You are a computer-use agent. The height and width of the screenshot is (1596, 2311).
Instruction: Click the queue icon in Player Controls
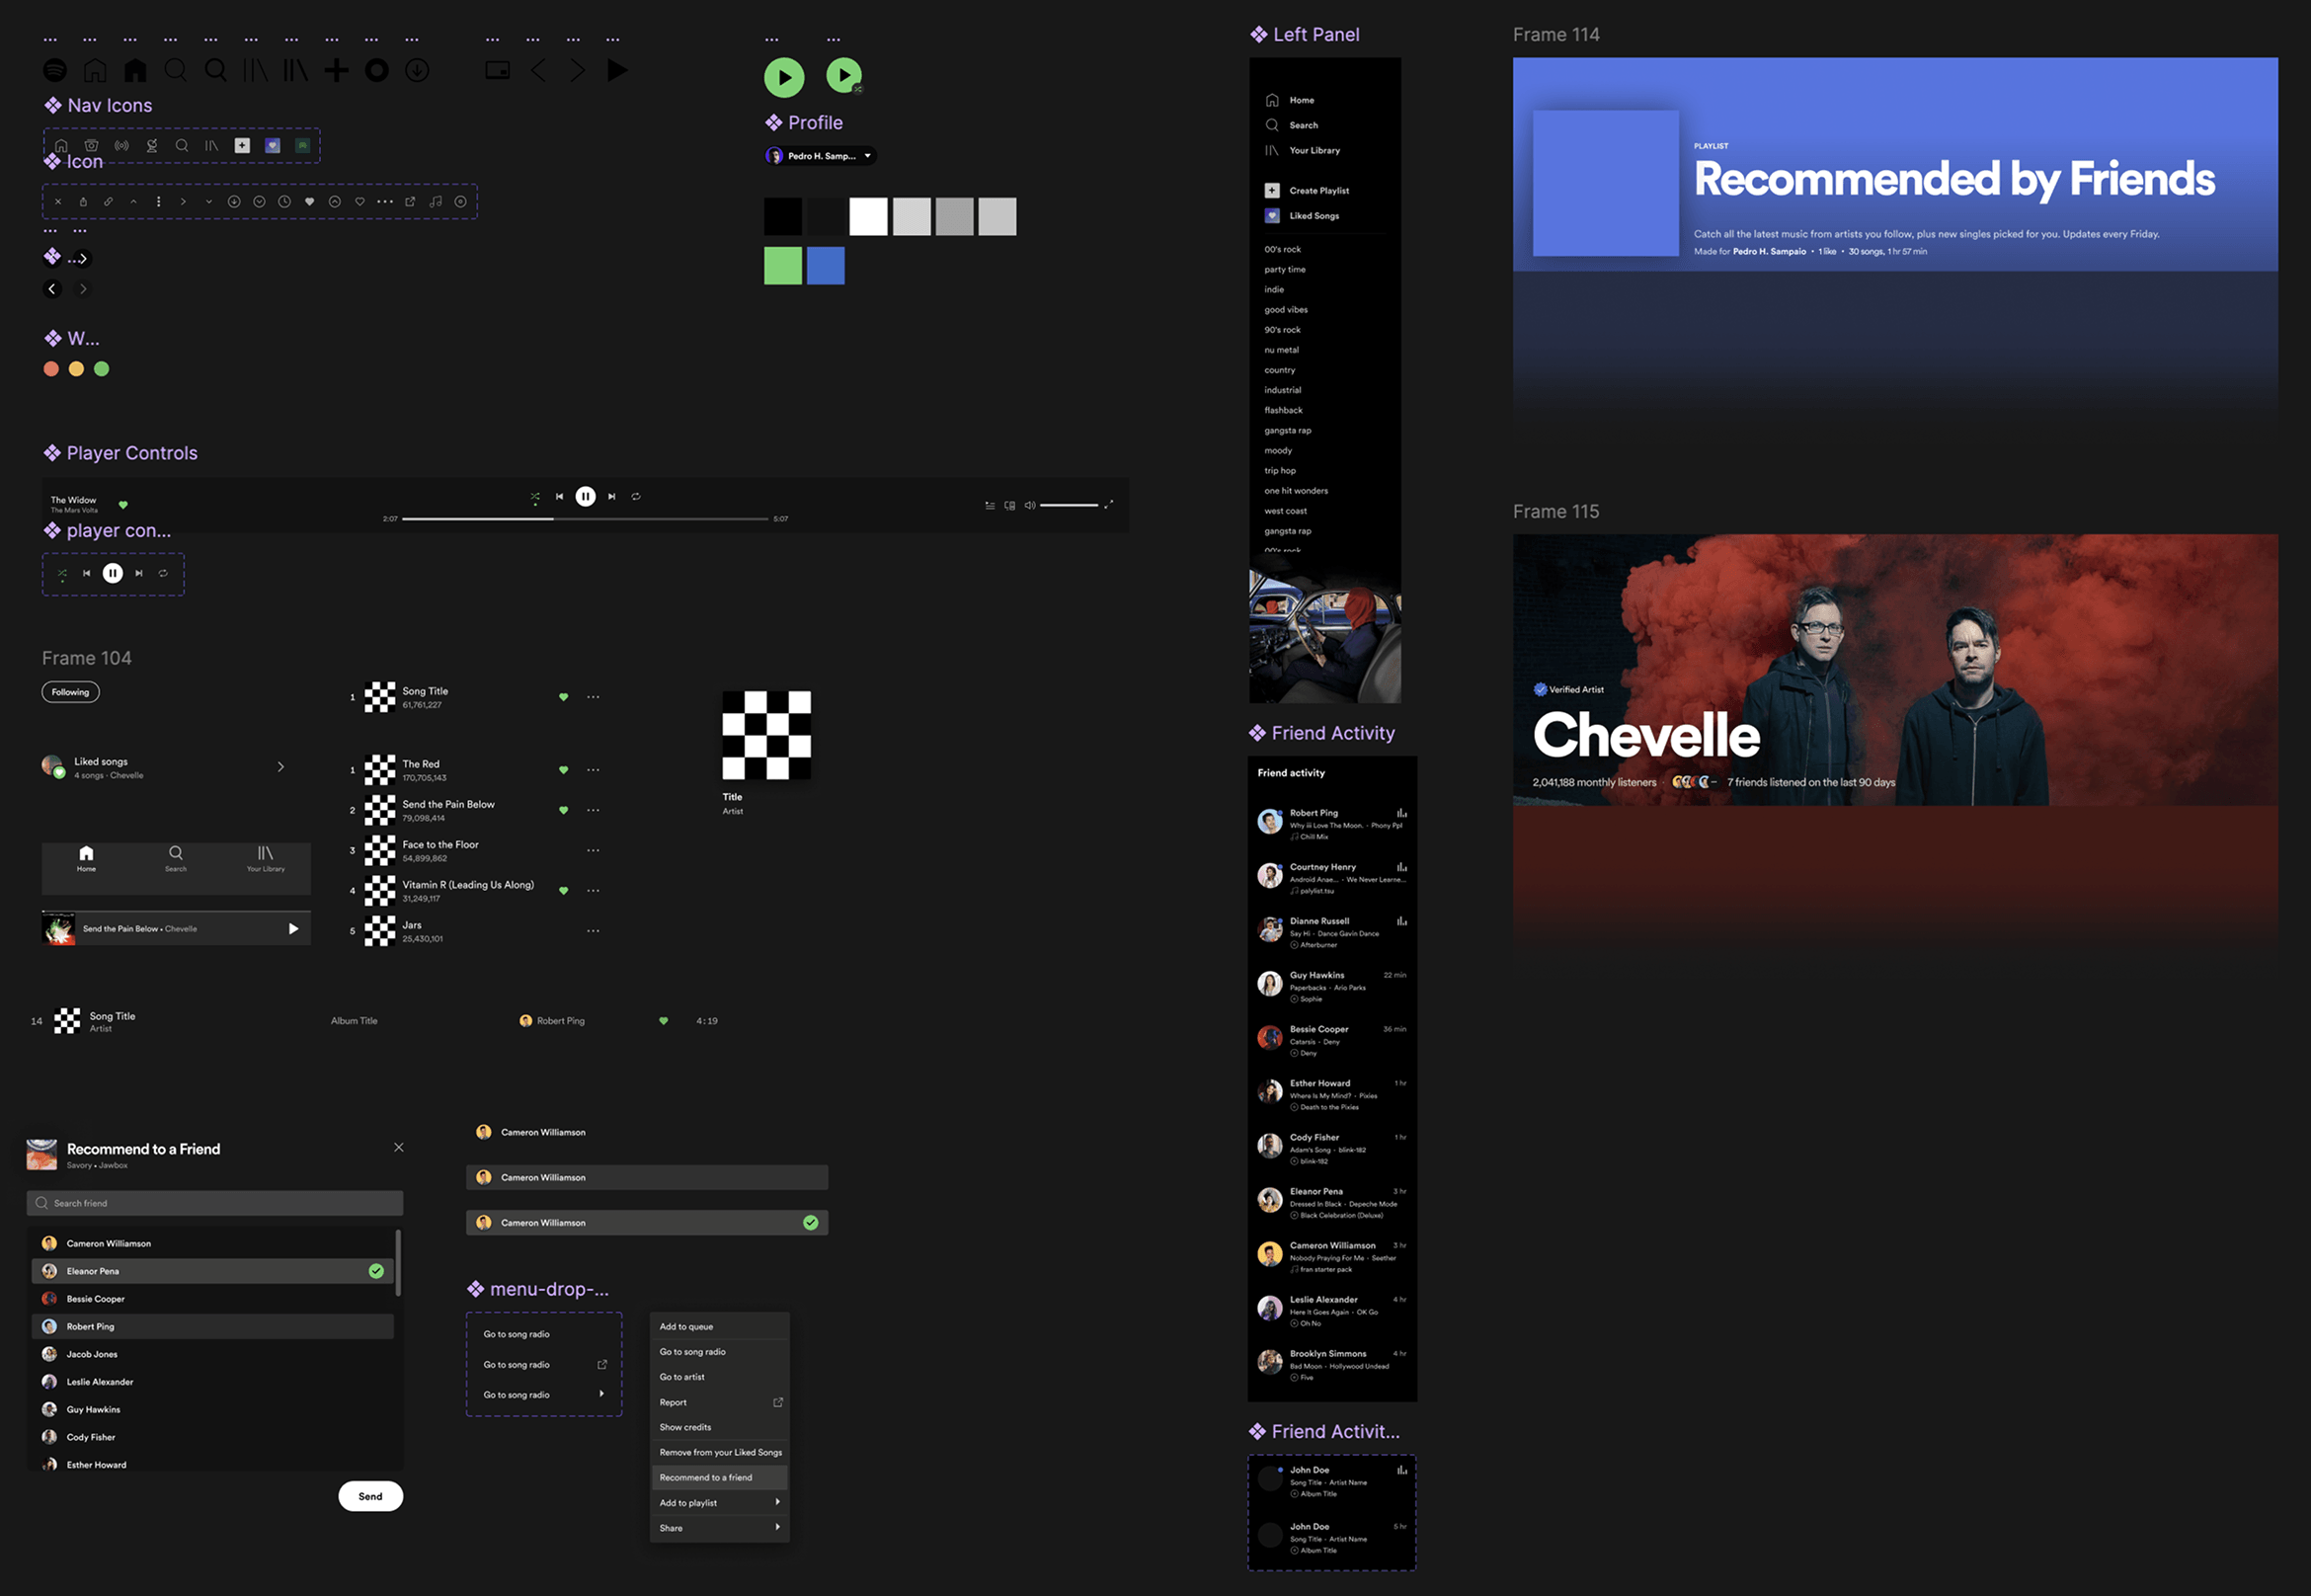click(989, 505)
